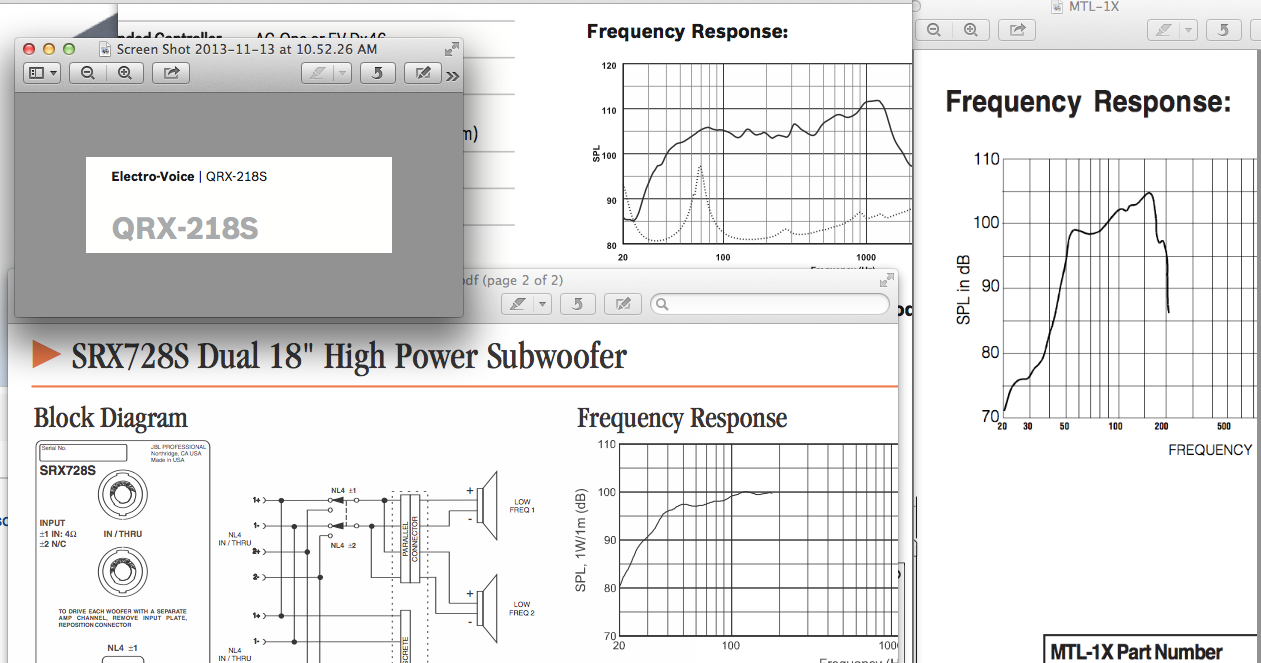Click the Screen Shot window title text

click(x=247, y=48)
